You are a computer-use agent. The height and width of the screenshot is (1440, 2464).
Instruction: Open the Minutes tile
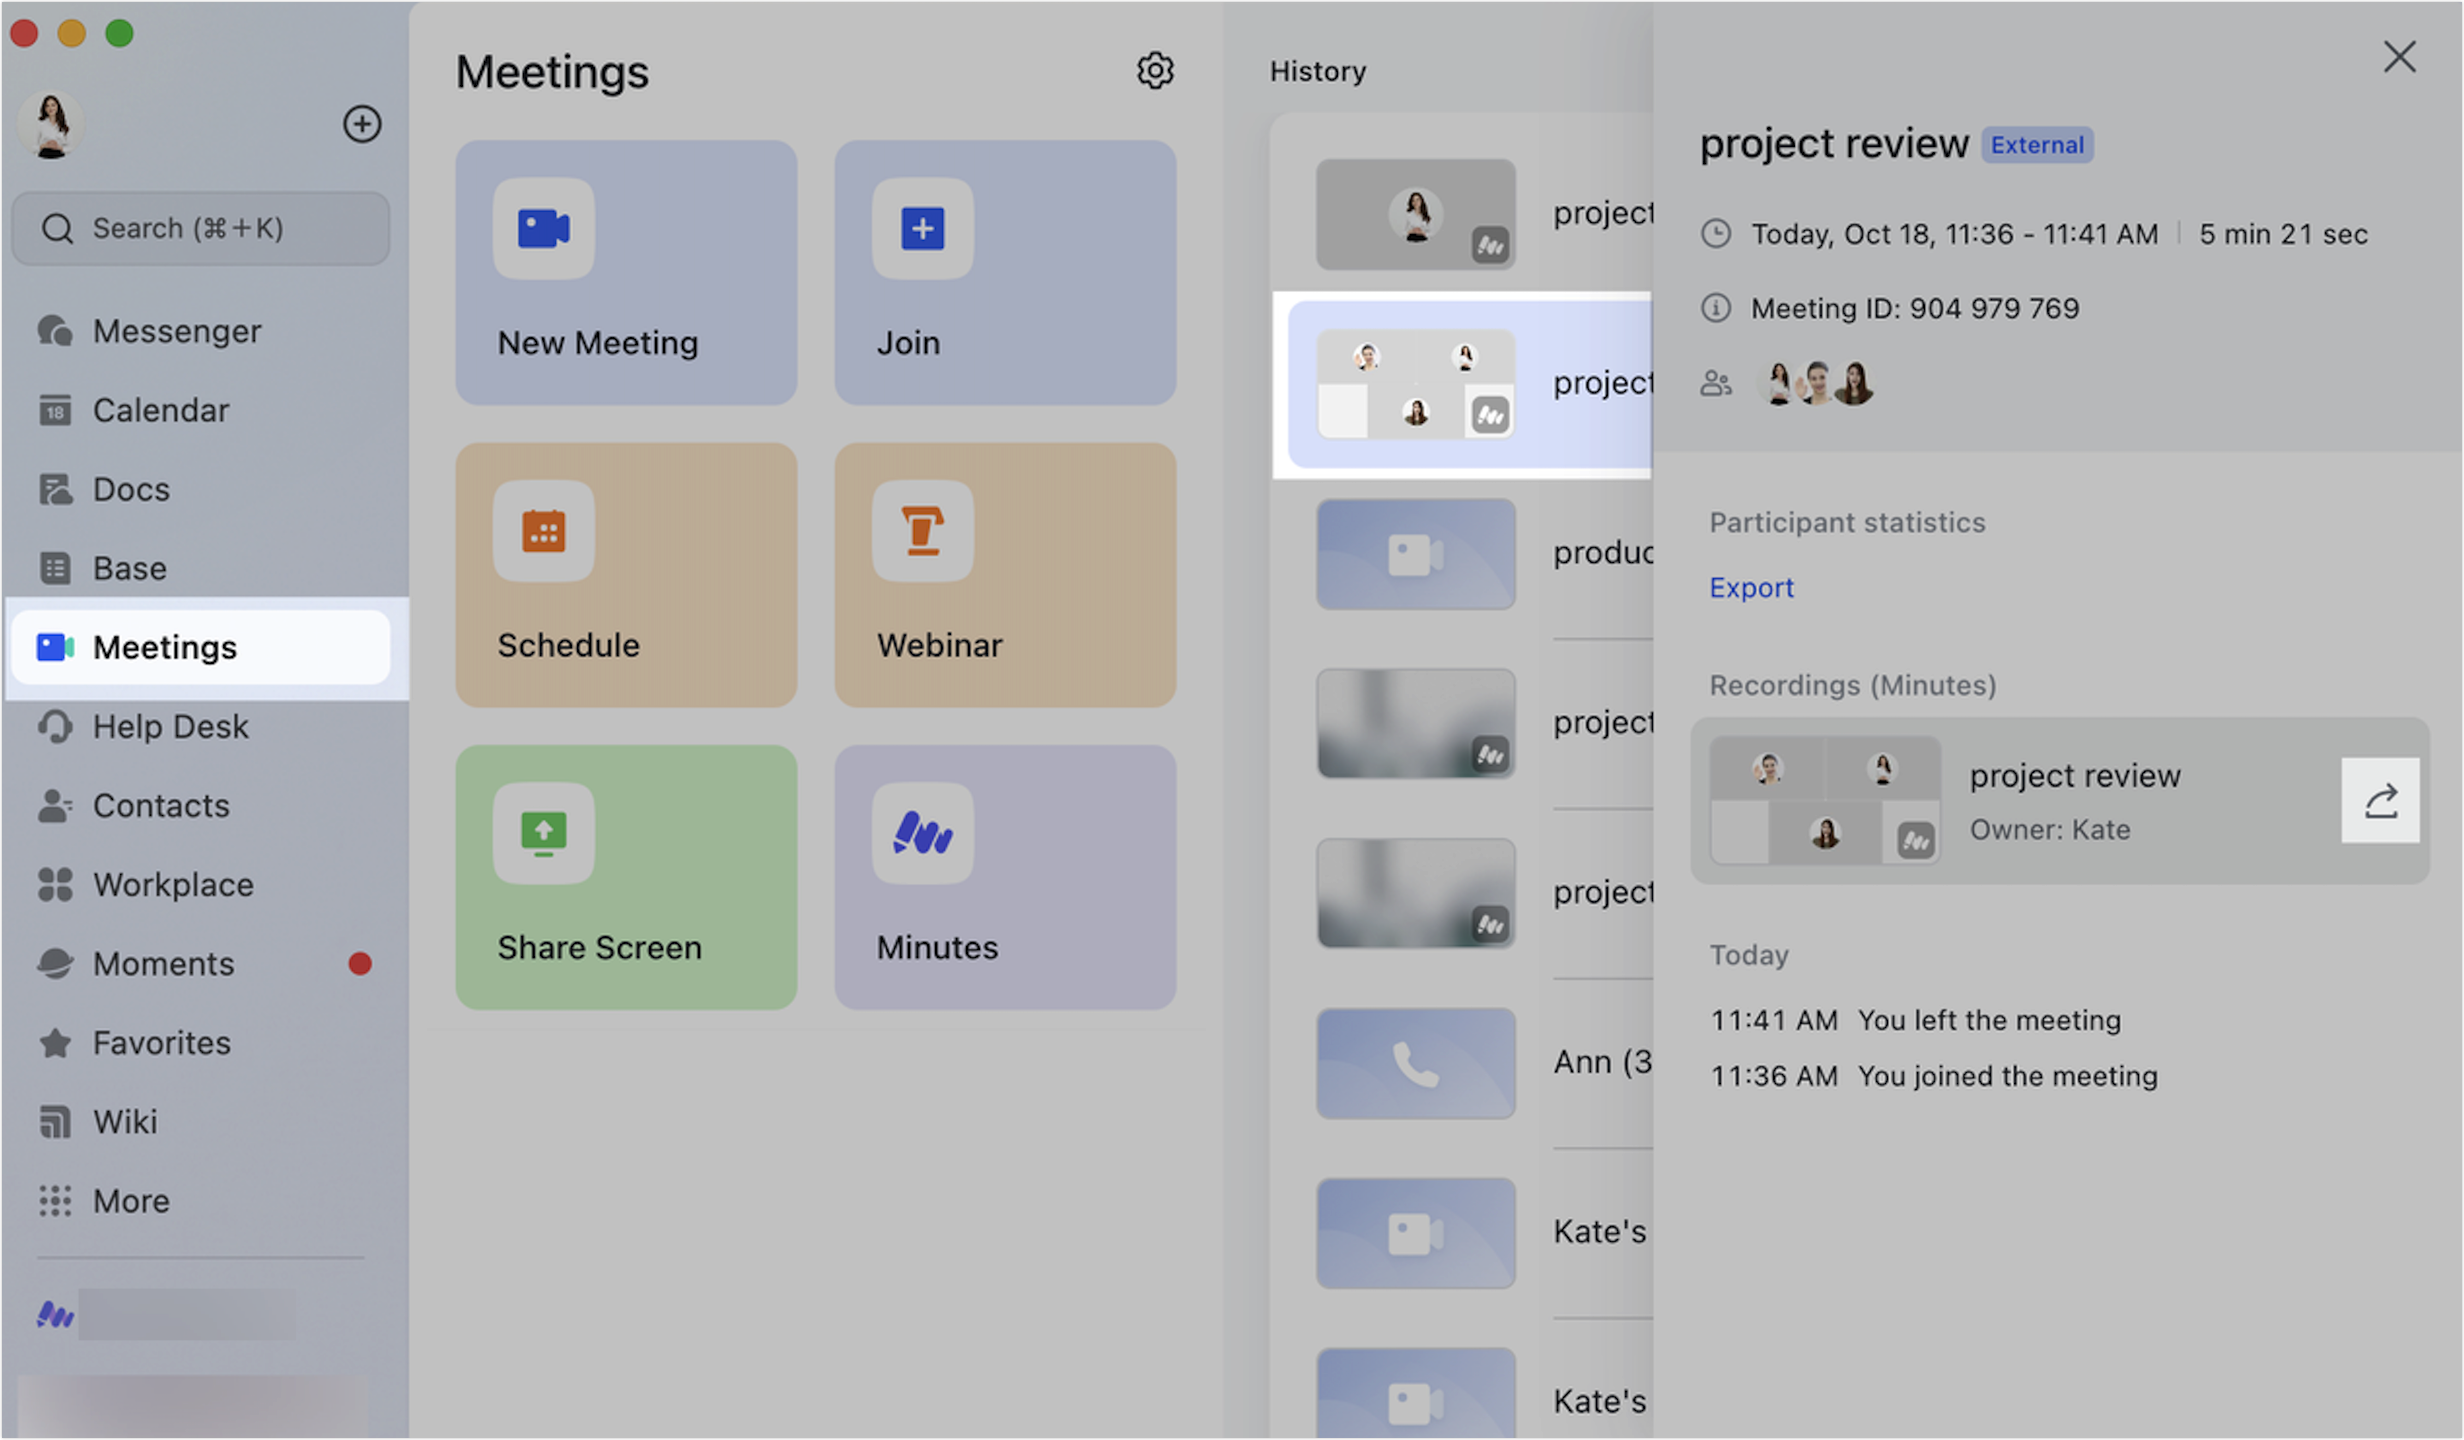(1005, 877)
